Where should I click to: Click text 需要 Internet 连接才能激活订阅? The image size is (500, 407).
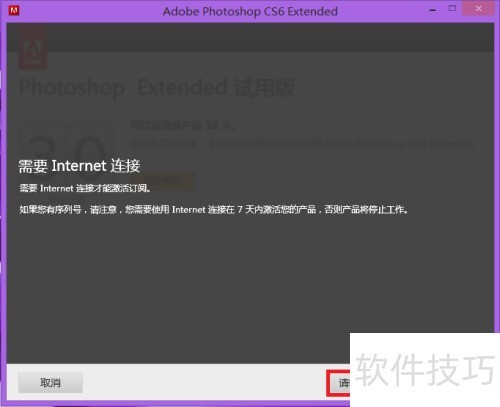[x=85, y=188]
